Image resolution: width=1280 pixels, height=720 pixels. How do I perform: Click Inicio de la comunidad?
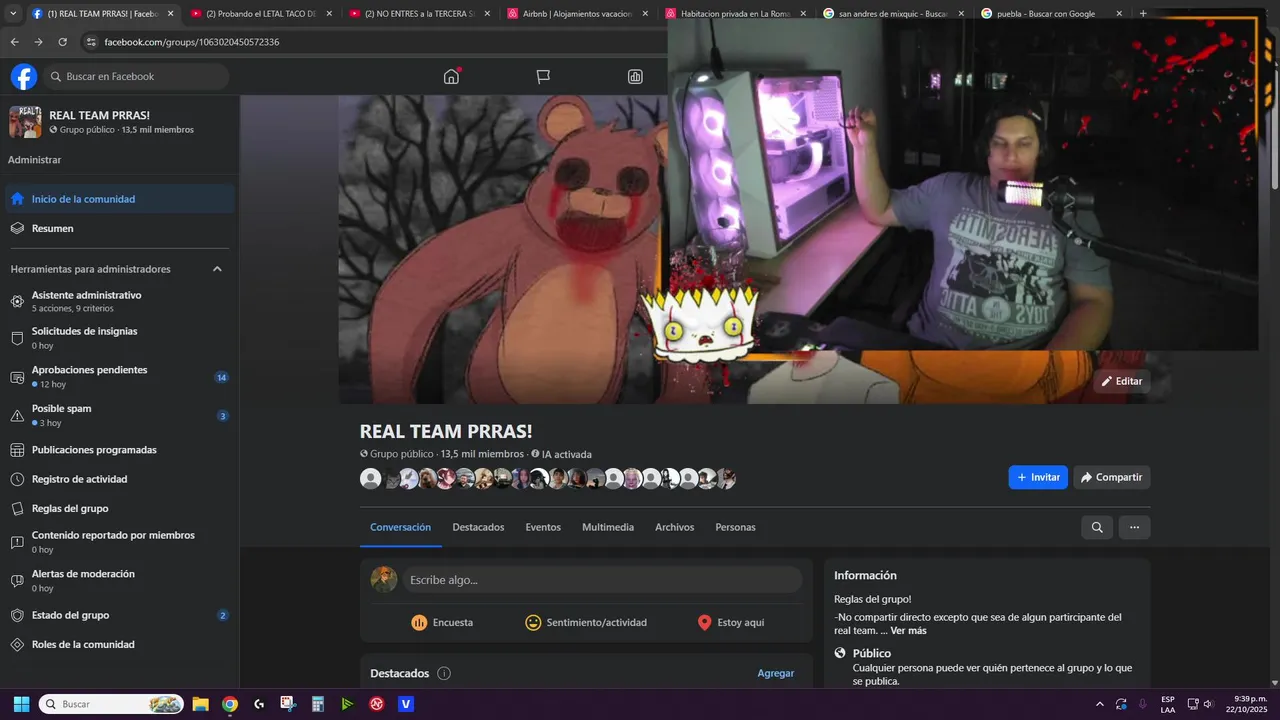[x=120, y=199]
